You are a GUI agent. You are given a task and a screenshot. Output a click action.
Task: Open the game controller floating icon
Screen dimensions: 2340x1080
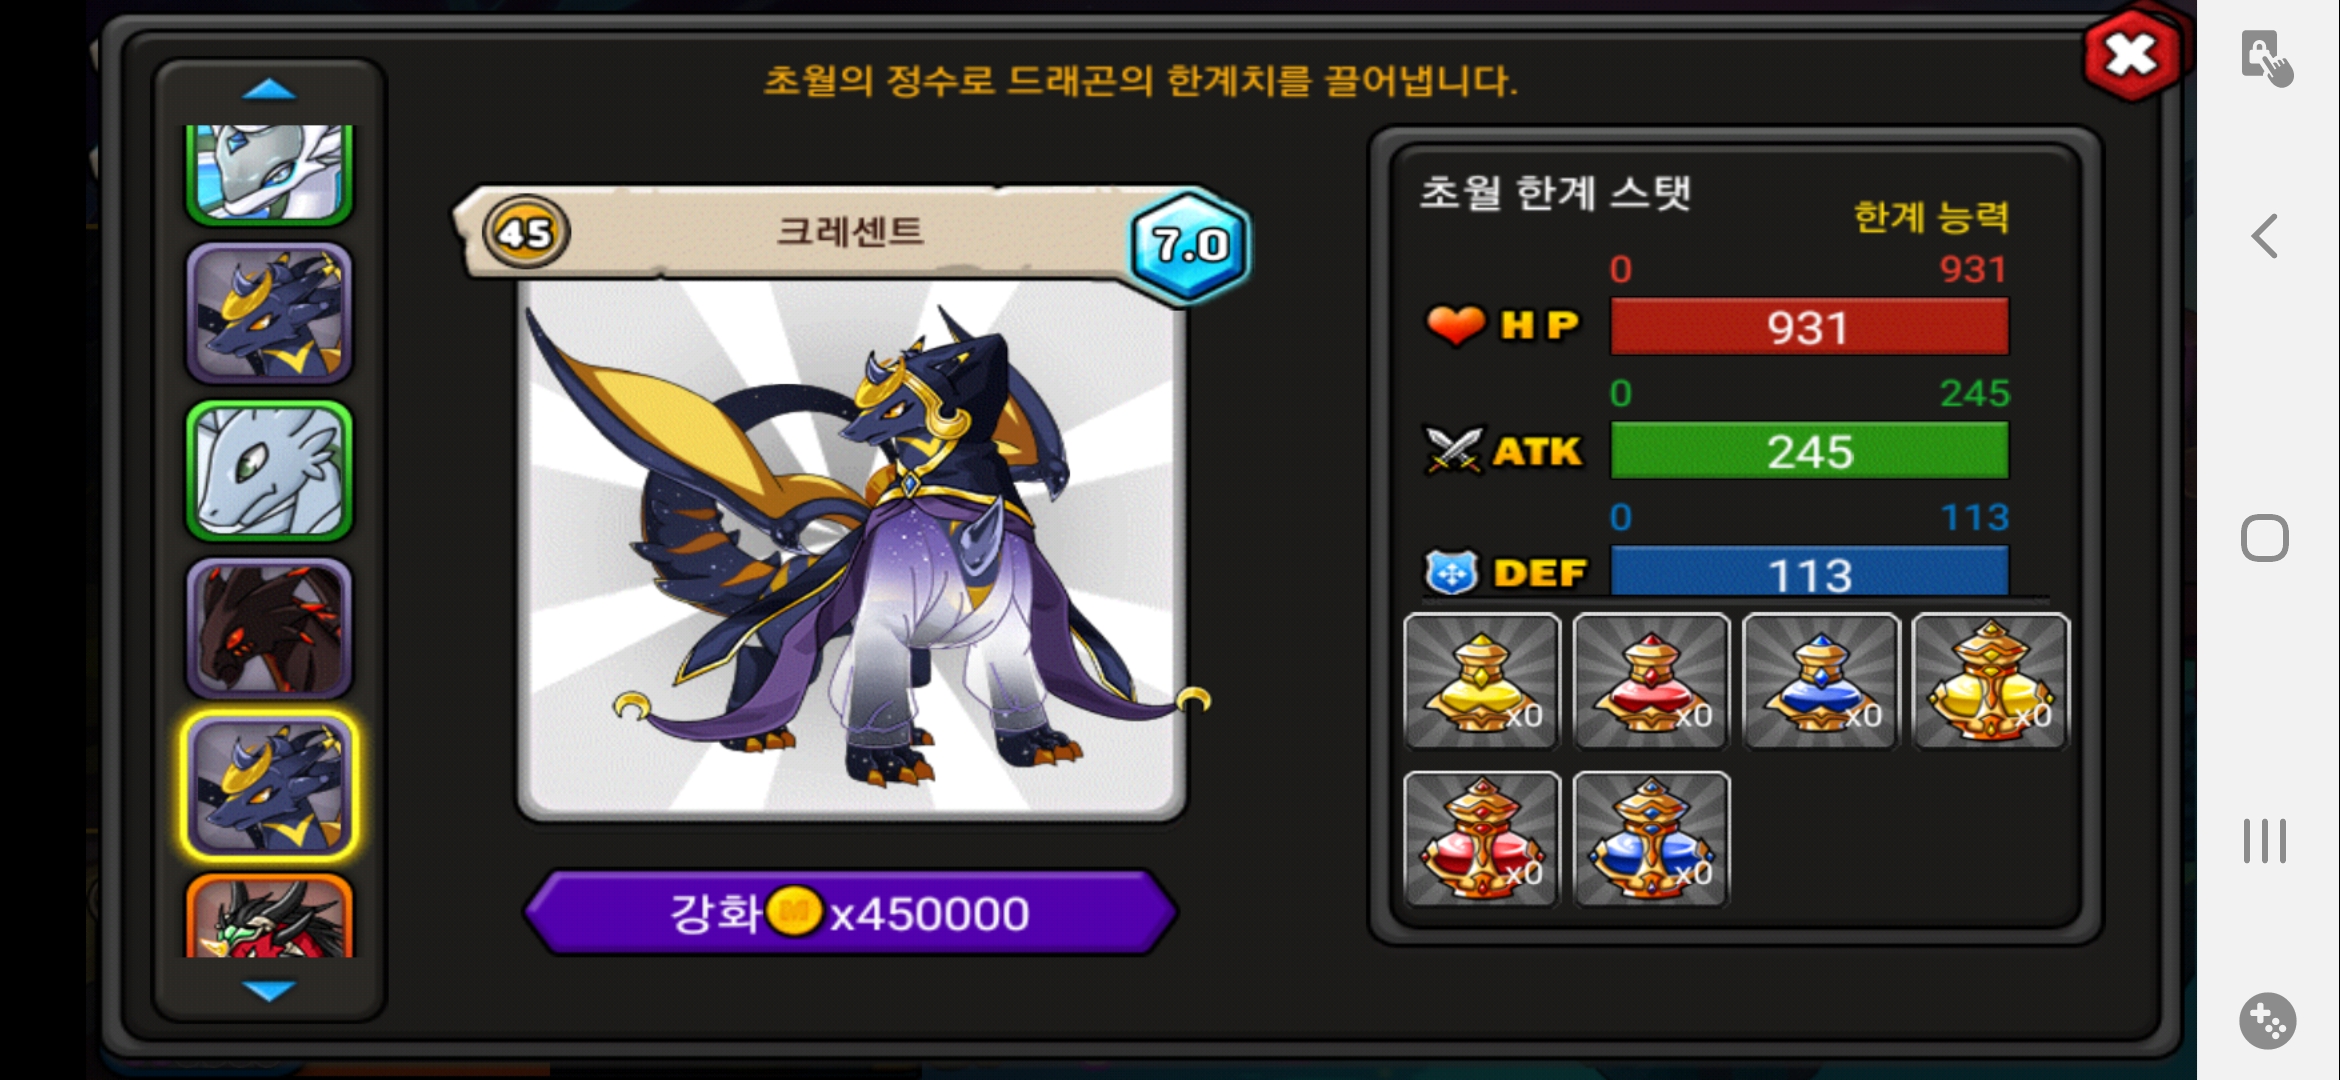click(2267, 1021)
